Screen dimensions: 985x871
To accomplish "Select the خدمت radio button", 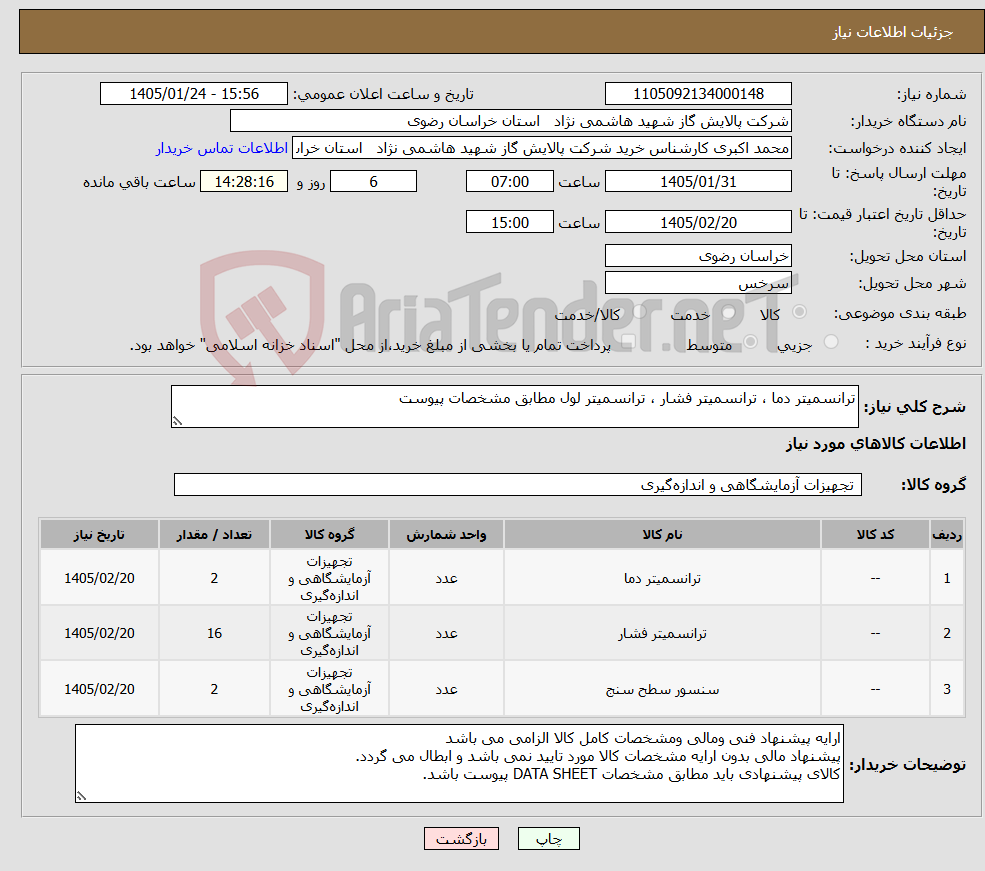I will click(729, 311).
